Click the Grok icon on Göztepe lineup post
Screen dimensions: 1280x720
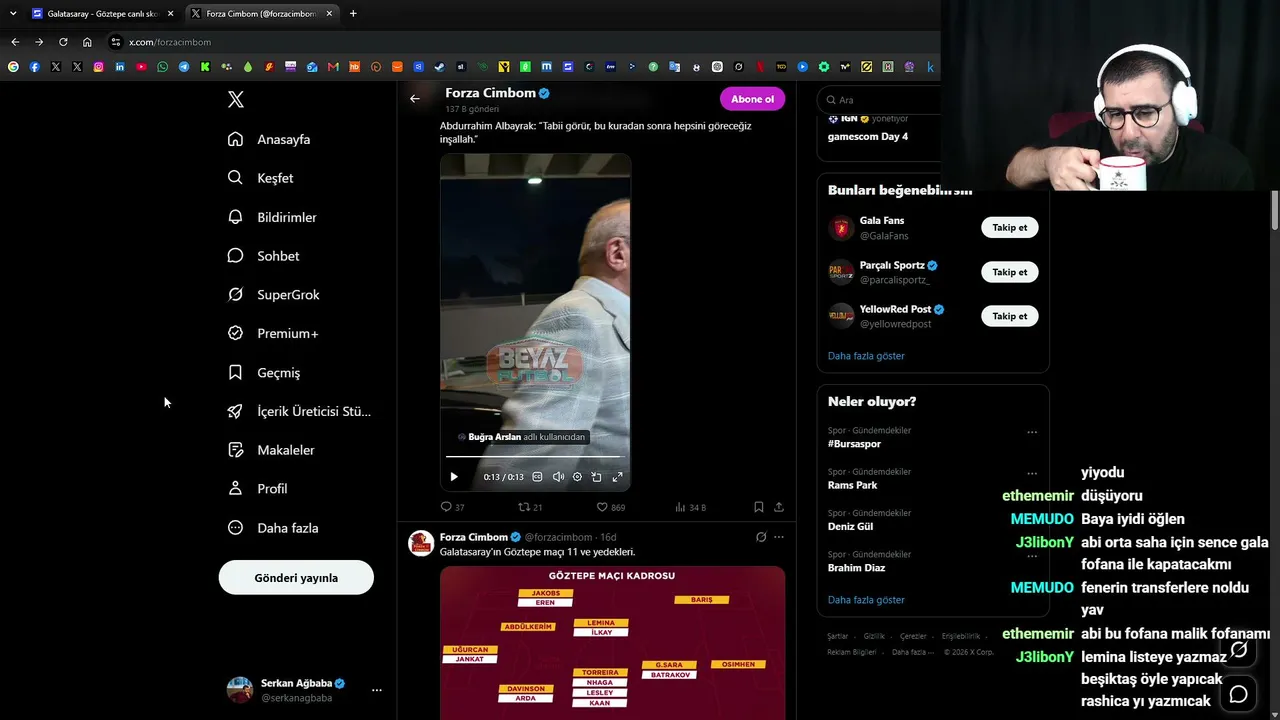(x=761, y=537)
